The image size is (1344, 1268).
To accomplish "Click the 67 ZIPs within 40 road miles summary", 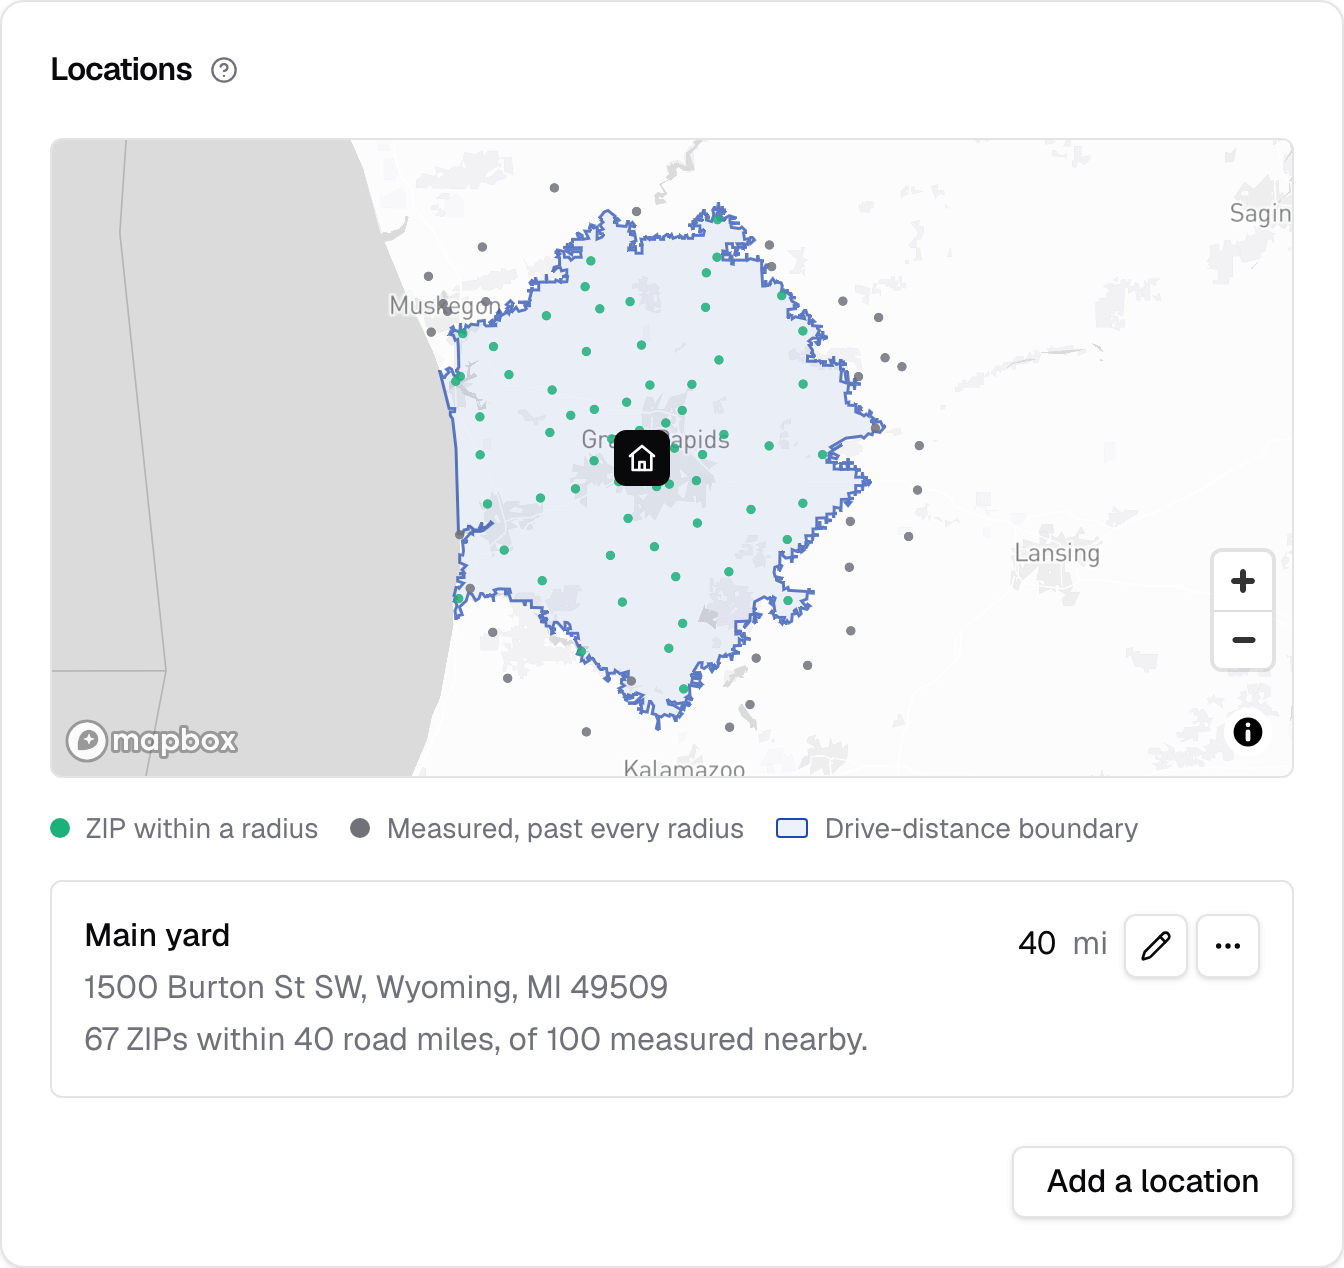I will 476,1039.
